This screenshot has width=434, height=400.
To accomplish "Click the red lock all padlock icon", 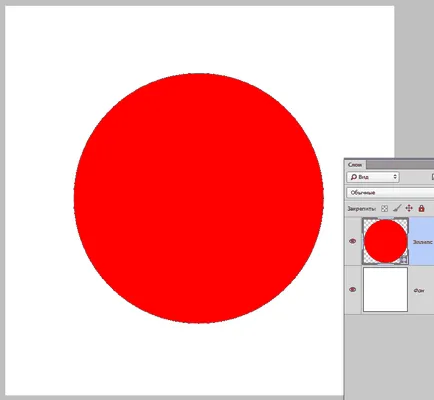I will (421, 209).
